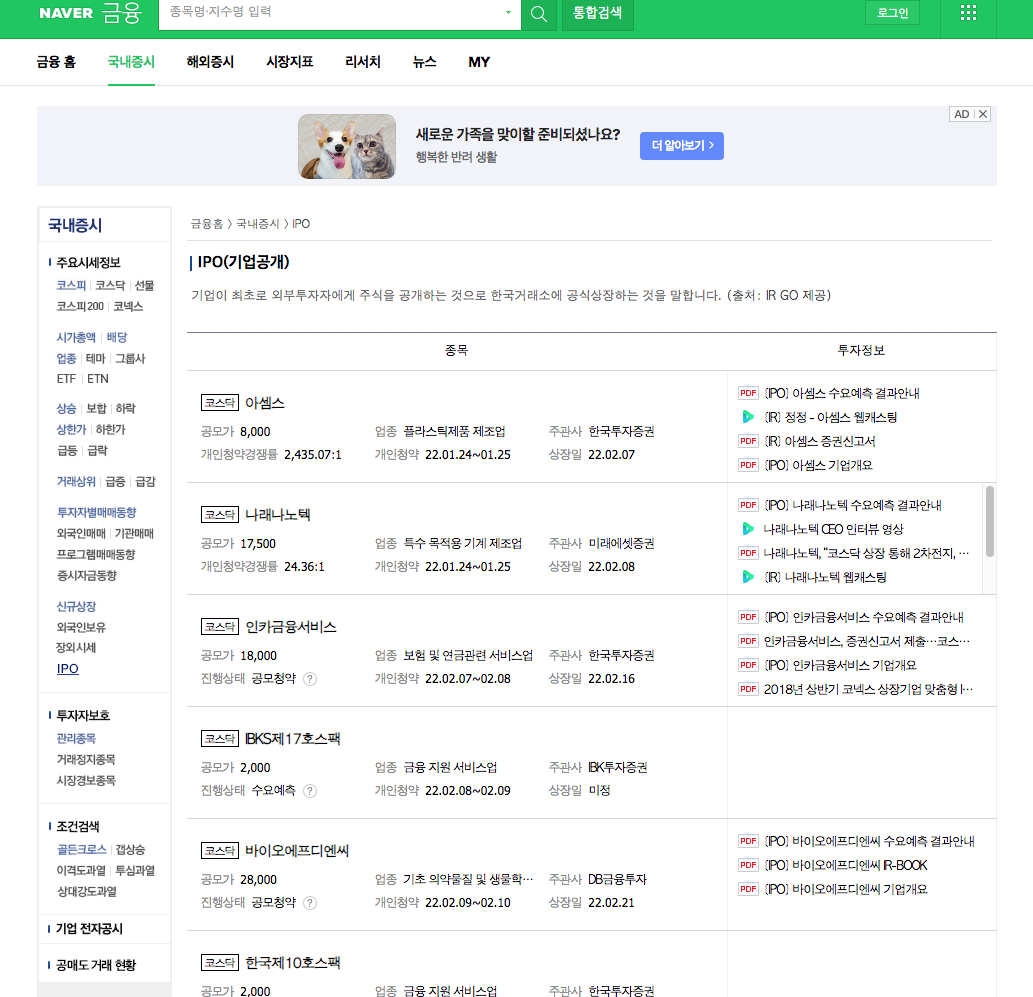
Task: Open the 시장지표 tab
Action: pyautogui.click(x=290, y=62)
